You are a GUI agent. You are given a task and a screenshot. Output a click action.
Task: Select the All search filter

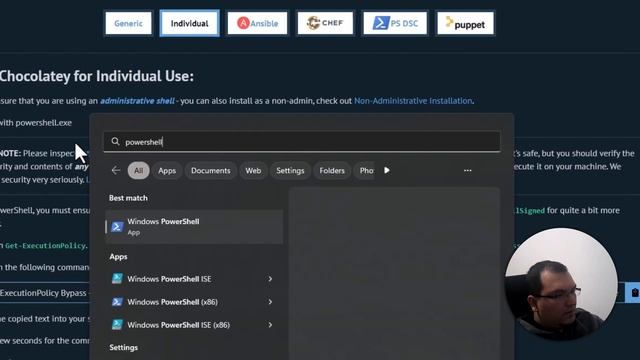tap(138, 171)
